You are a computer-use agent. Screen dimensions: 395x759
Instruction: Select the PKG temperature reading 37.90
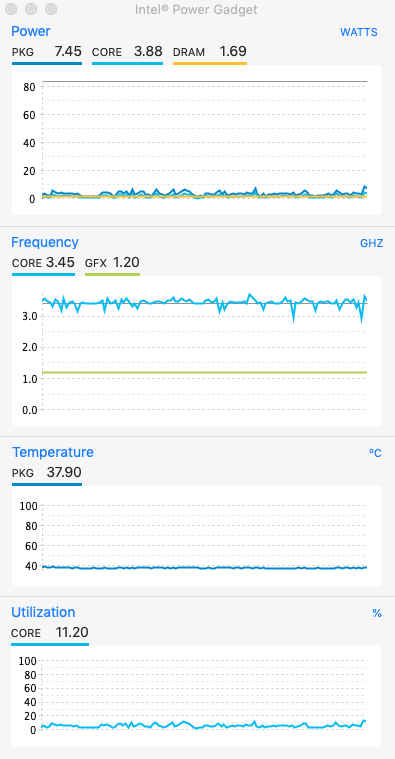click(x=64, y=472)
